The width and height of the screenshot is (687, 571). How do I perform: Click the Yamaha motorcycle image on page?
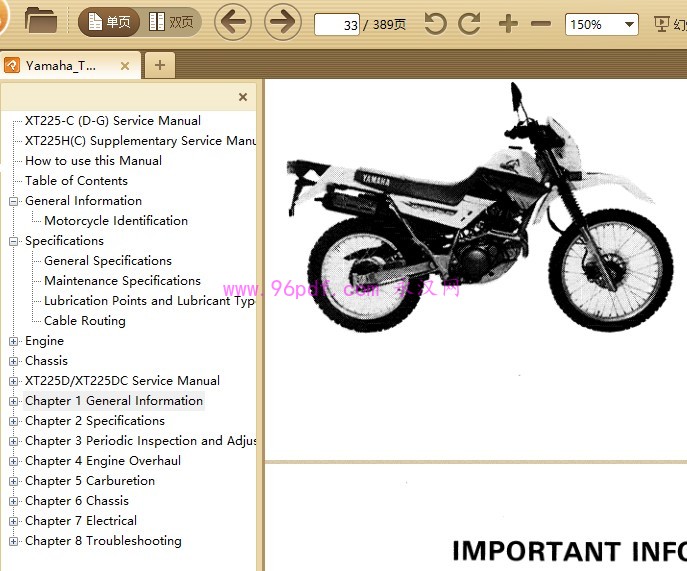480,208
